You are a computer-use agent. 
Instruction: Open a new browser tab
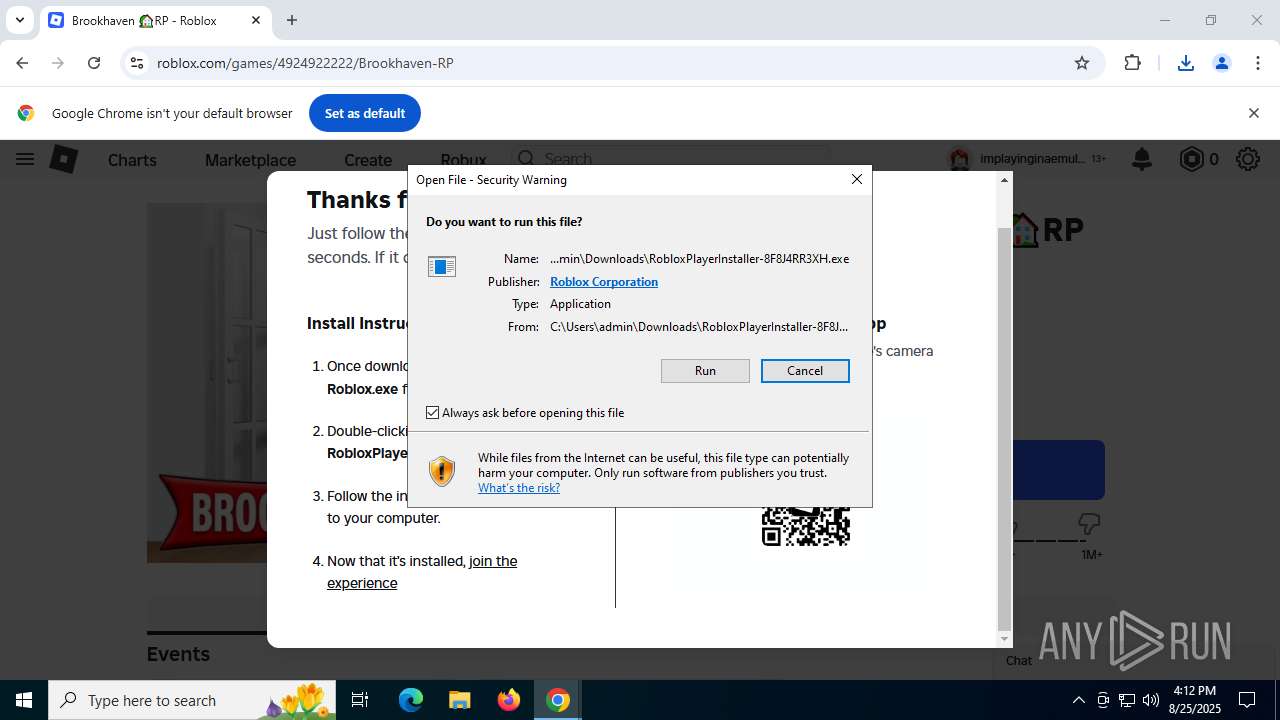click(x=292, y=20)
